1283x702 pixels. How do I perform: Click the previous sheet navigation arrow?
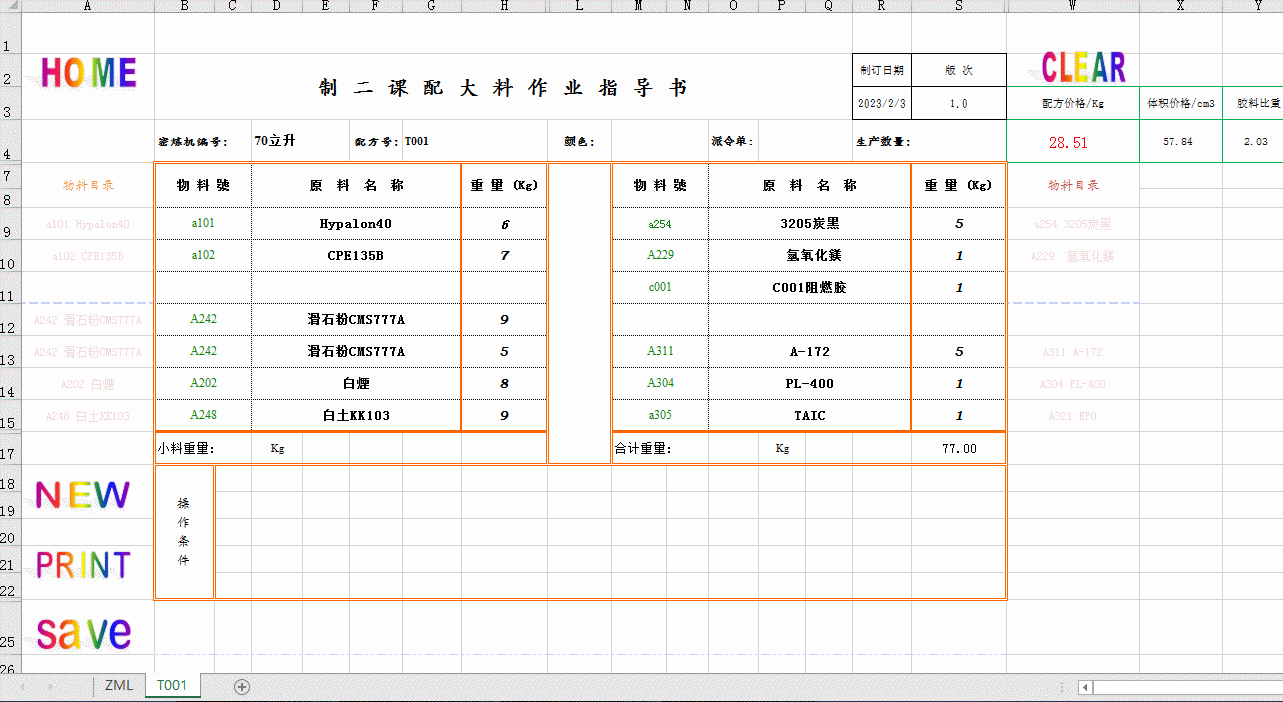pos(23,686)
